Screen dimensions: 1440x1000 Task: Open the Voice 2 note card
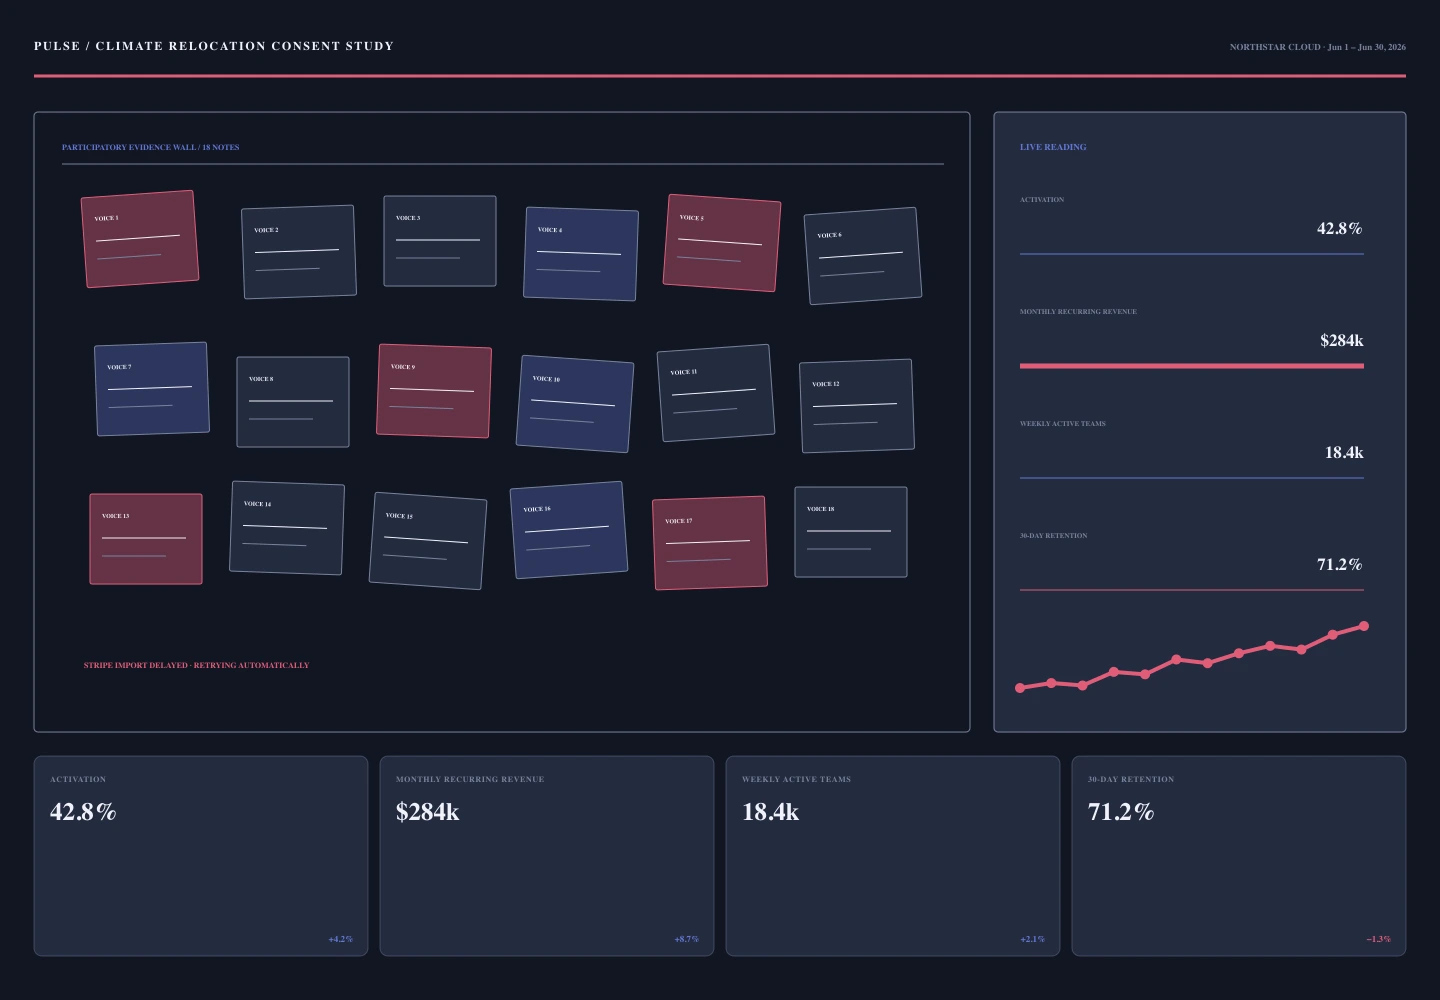coord(299,252)
